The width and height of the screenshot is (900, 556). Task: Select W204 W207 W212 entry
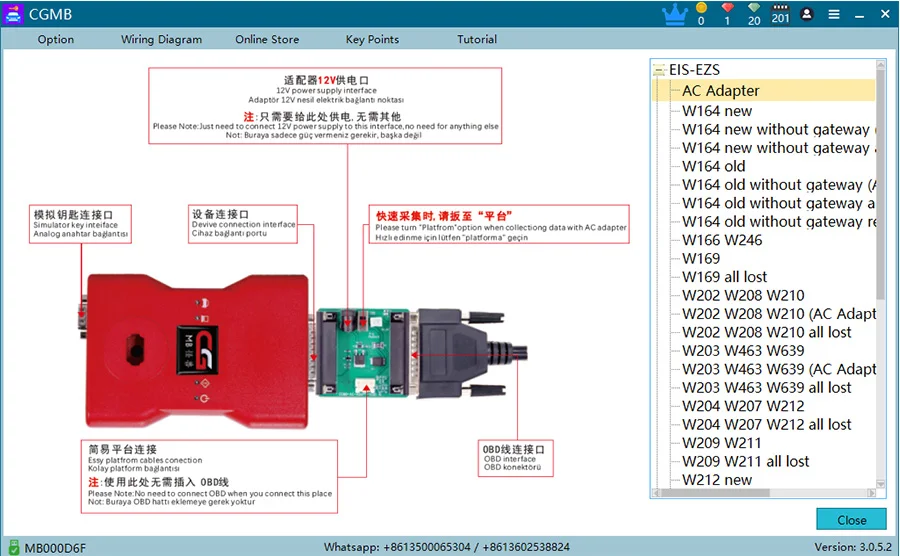click(x=743, y=406)
